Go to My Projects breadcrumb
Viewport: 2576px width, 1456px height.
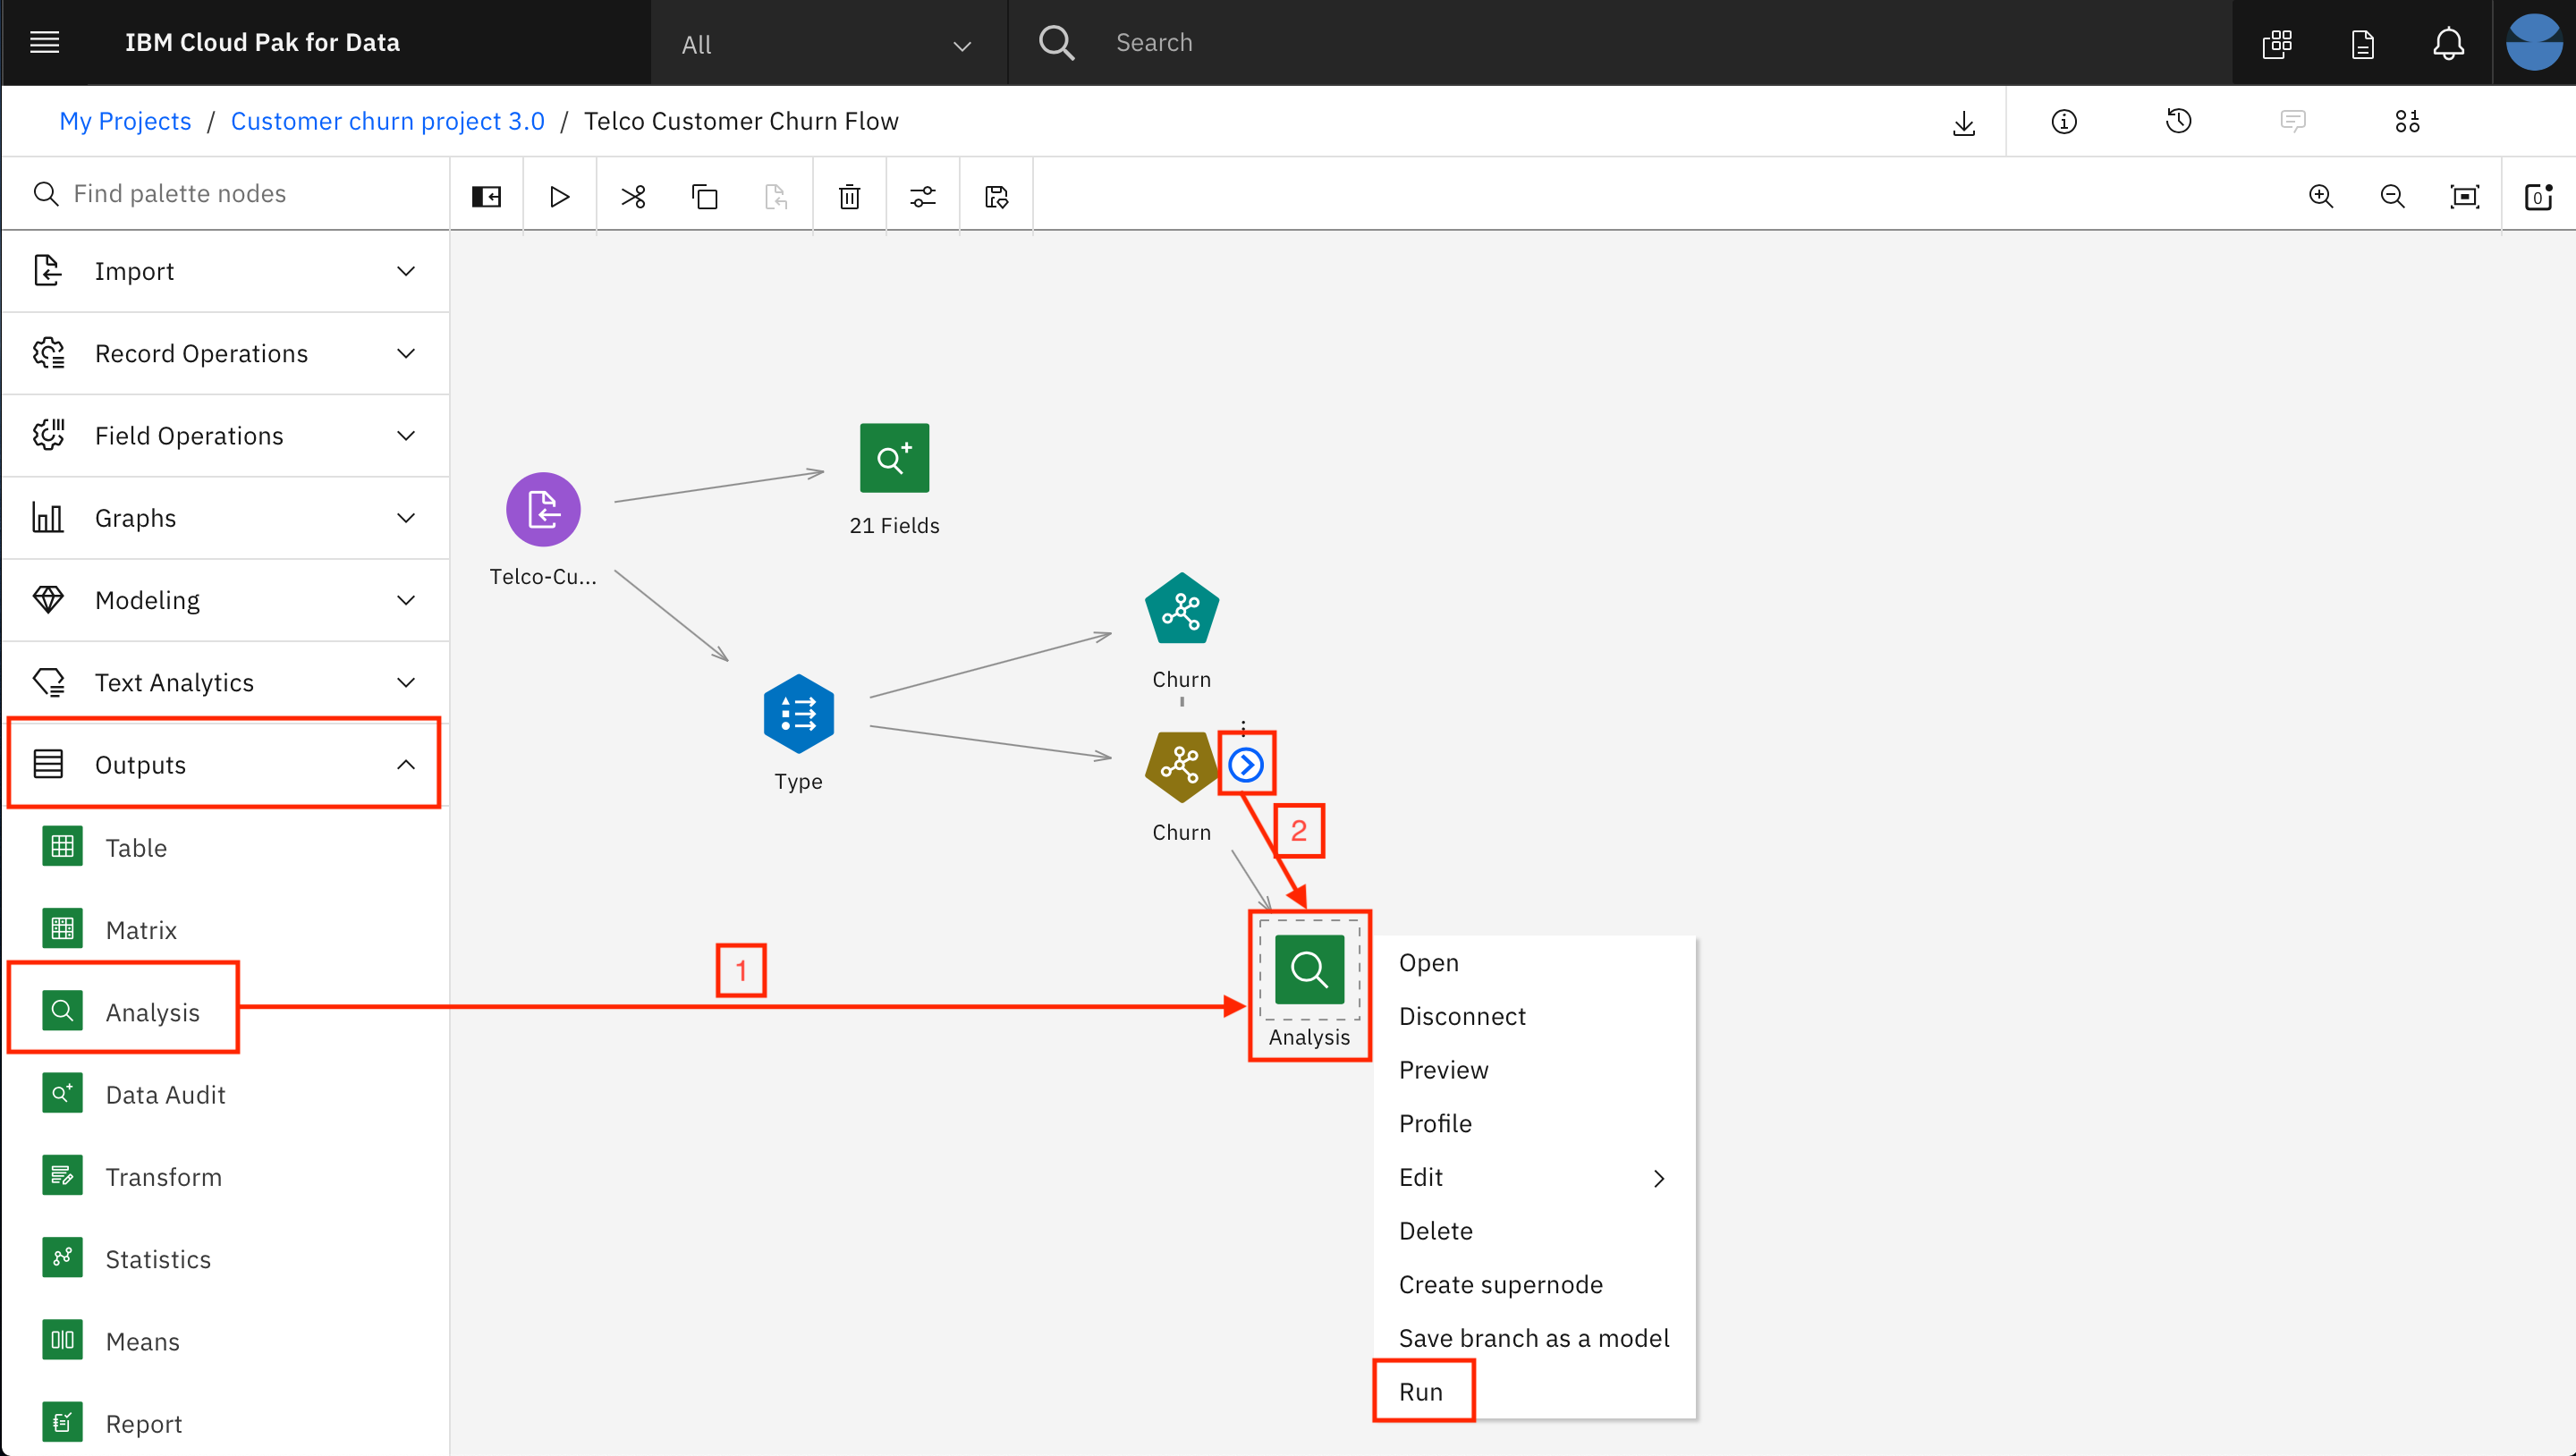[125, 121]
